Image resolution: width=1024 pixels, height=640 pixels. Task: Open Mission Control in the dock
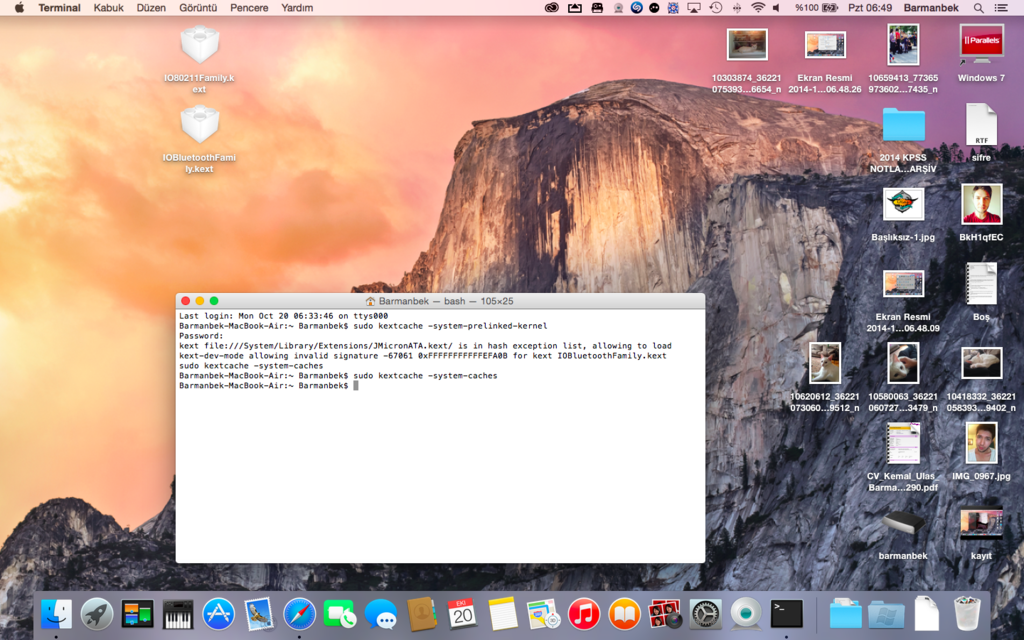point(137,615)
